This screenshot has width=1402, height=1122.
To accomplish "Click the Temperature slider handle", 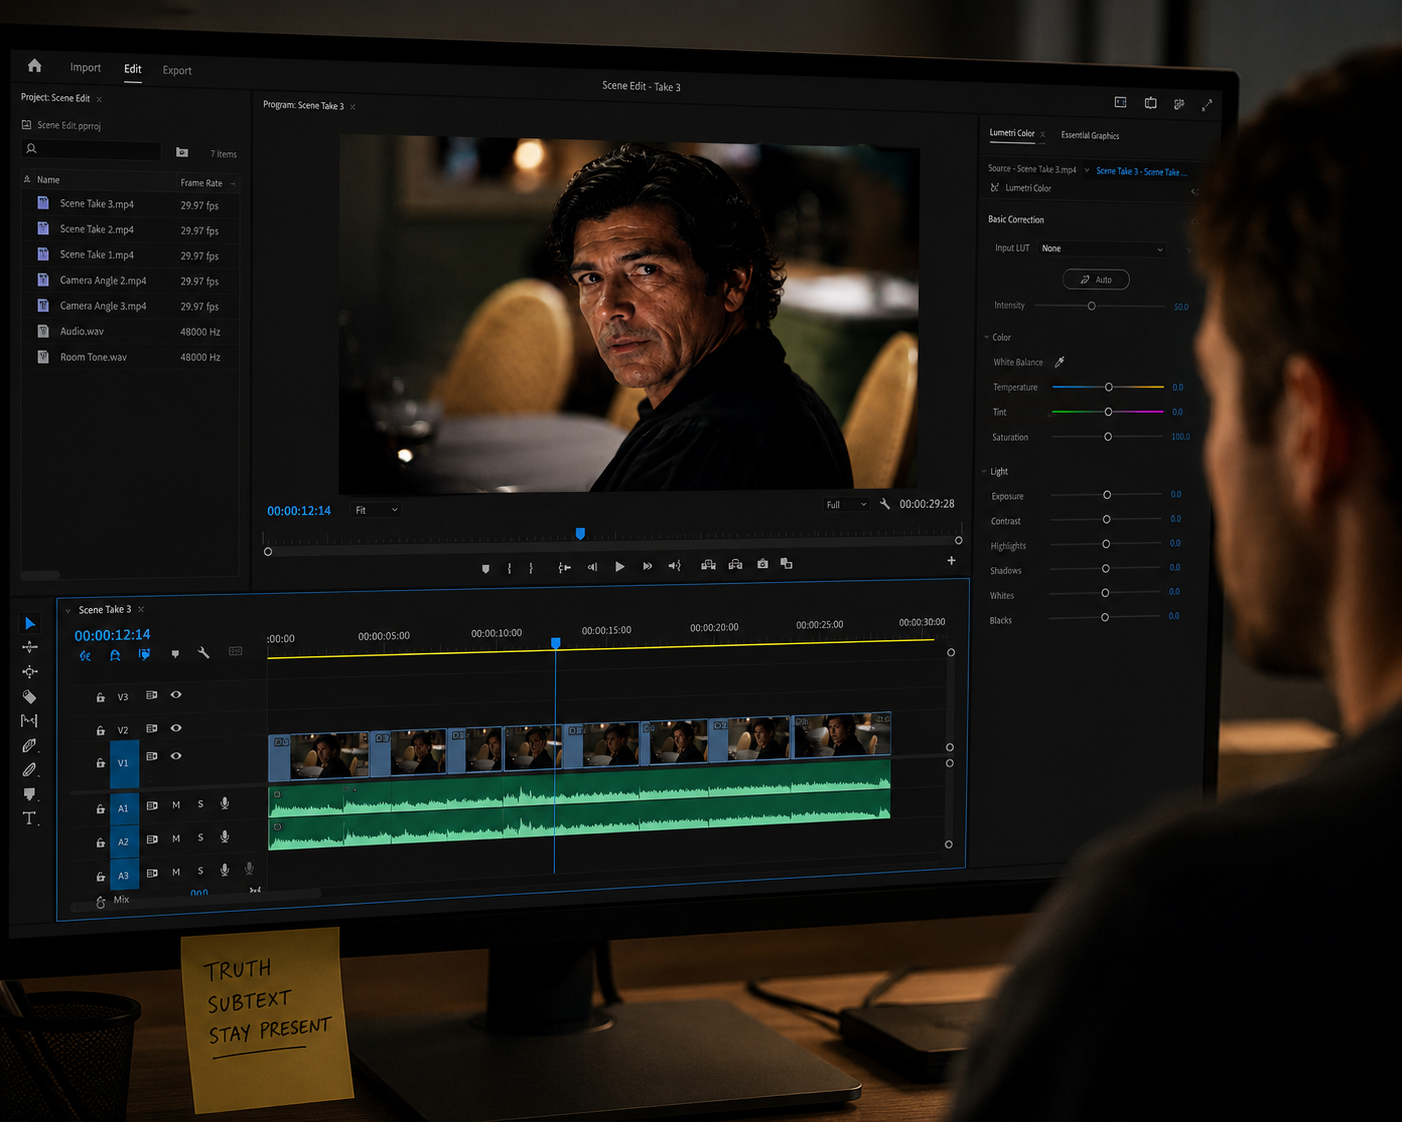I will point(1108,387).
